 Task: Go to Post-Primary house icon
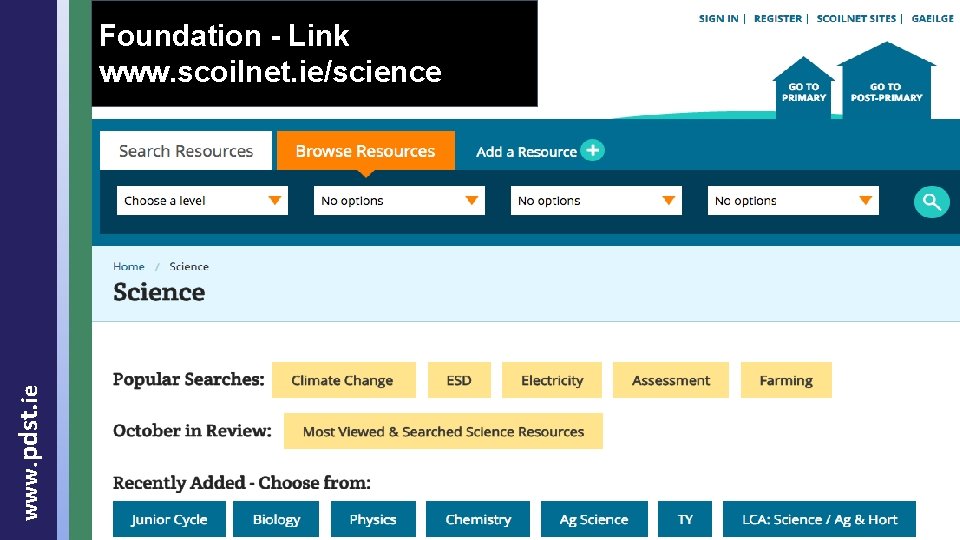pyautogui.click(x=886, y=80)
